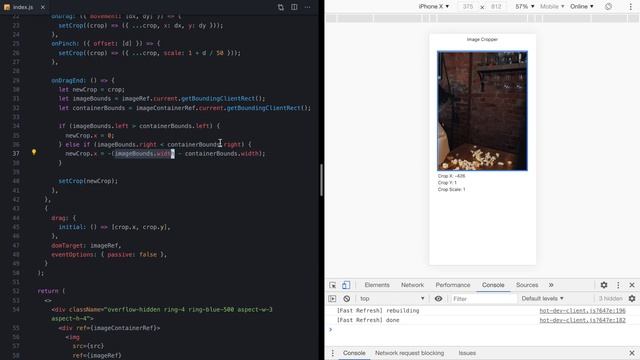Close the index.js editor tab
Viewport: 640px width, 360px height.
(42, 7)
